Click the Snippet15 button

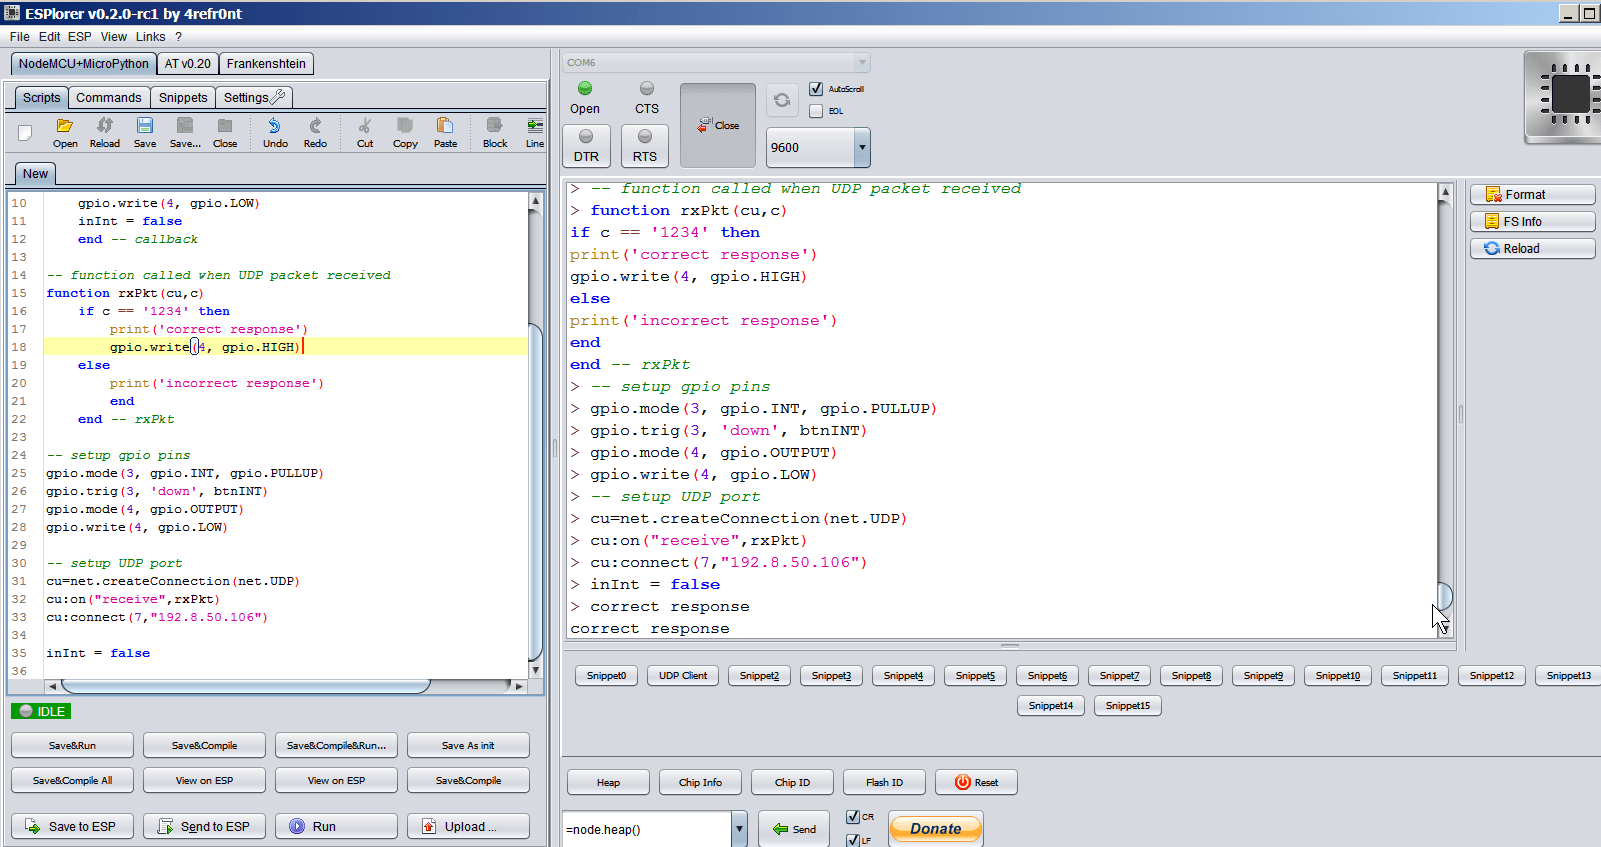click(1128, 705)
